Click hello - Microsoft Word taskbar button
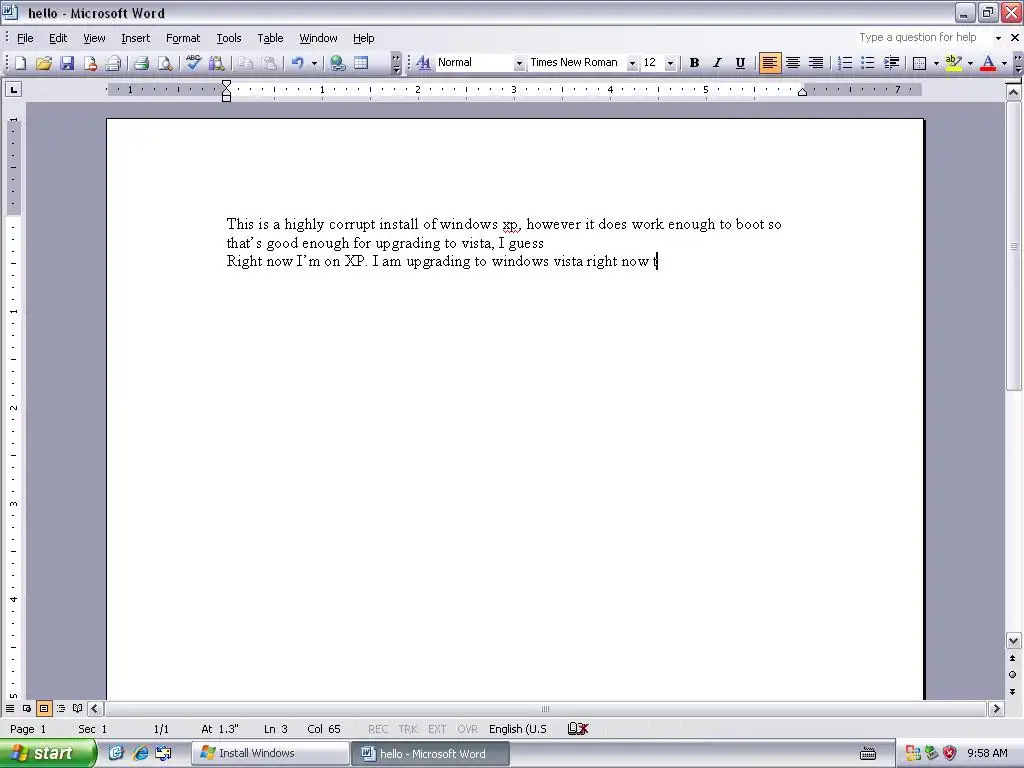This screenshot has width=1024, height=768. point(430,753)
